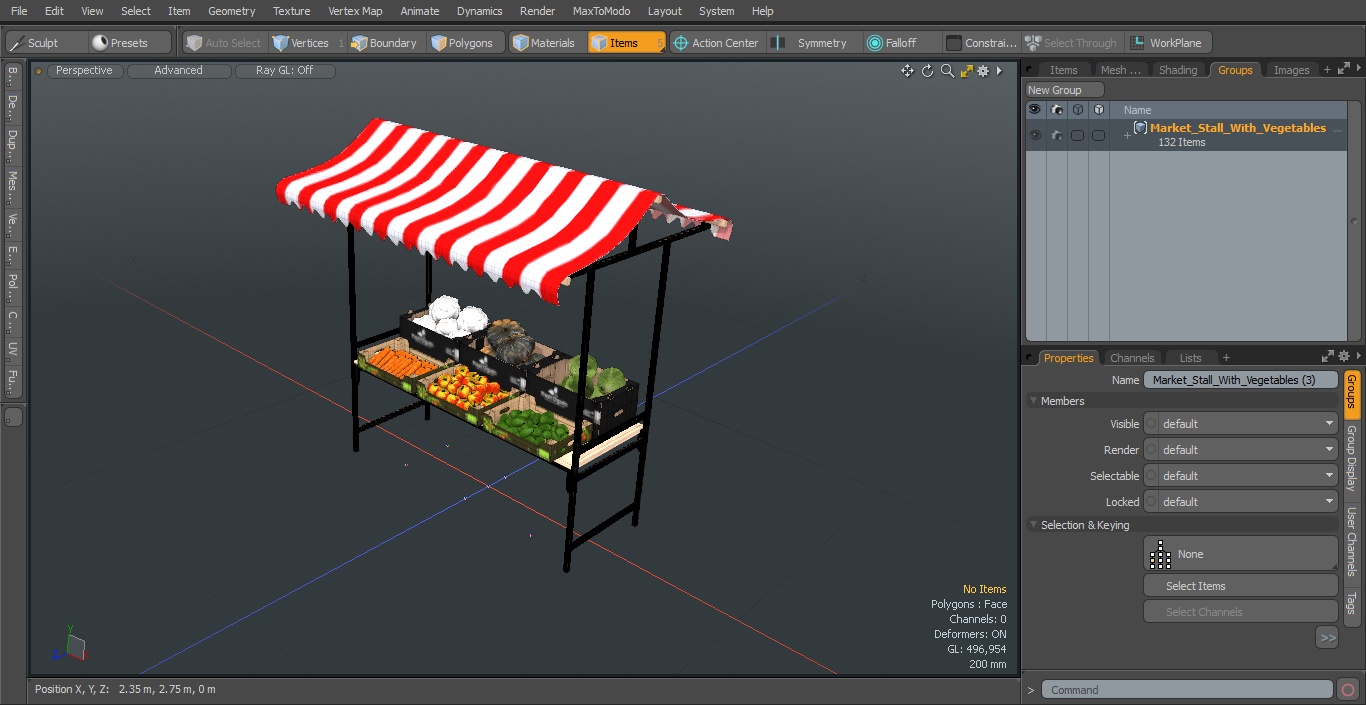Screen dimensions: 1366x705
Task: Open Properties panel settings gear
Action: 1344,356
